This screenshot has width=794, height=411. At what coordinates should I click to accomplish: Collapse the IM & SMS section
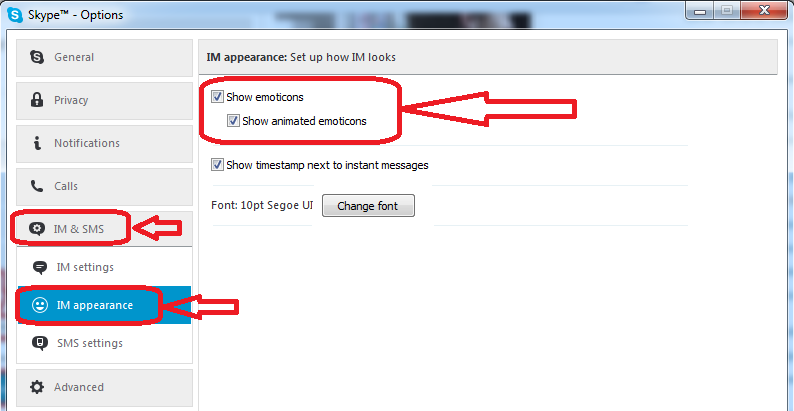(x=104, y=229)
